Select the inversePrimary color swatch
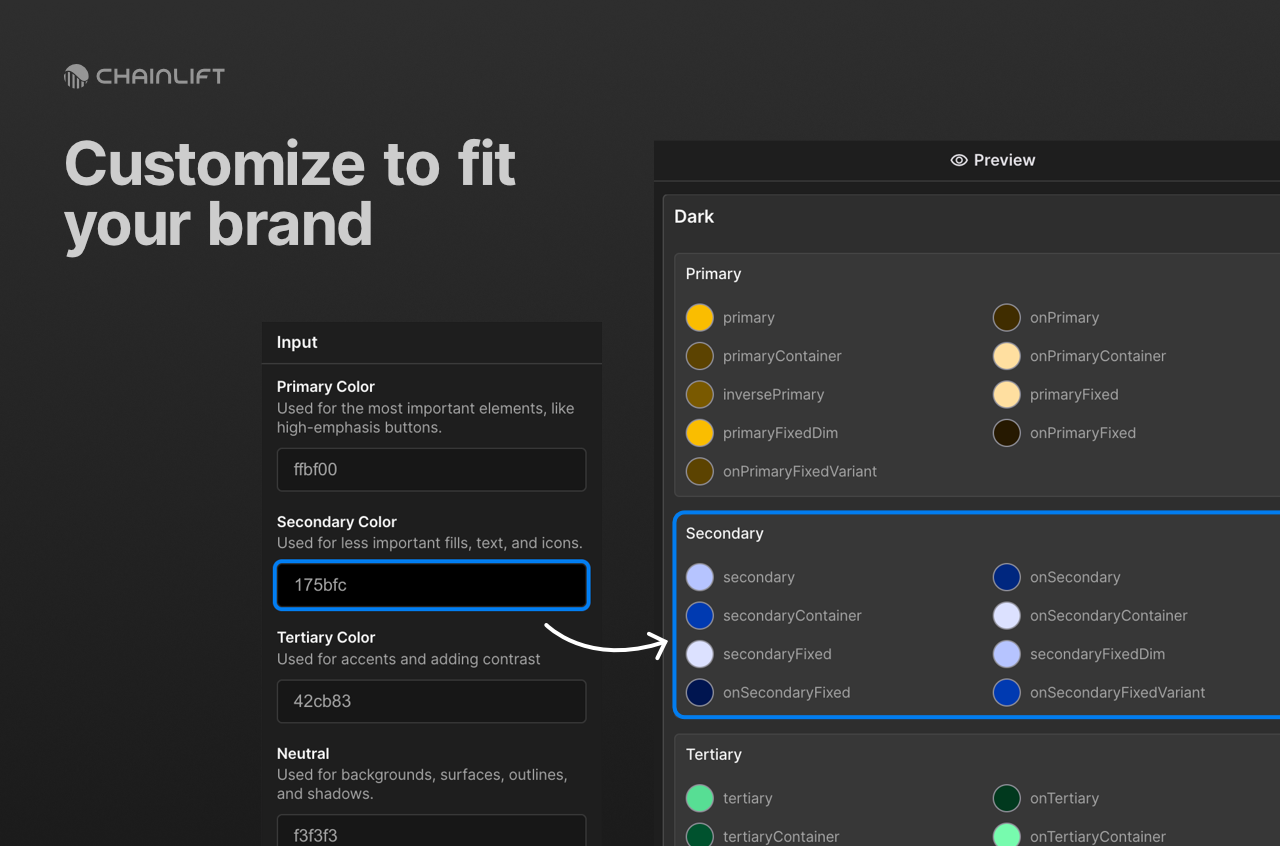1280x846 pixels. point(700,394)
